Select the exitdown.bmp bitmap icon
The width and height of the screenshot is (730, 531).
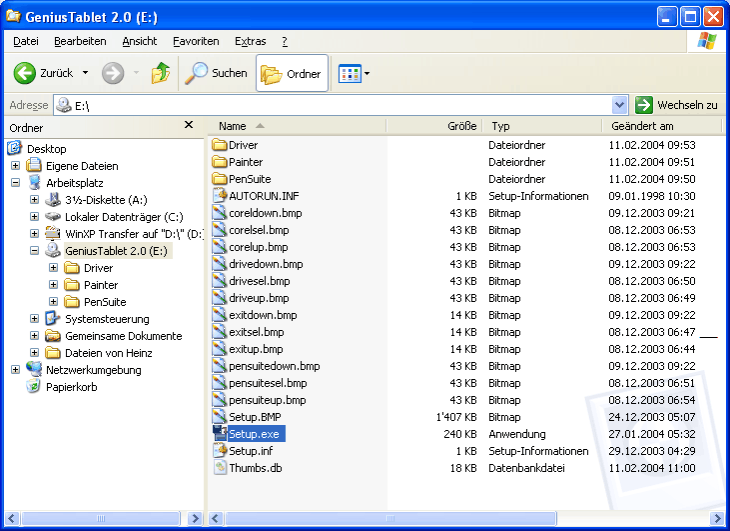pos(219,315)
